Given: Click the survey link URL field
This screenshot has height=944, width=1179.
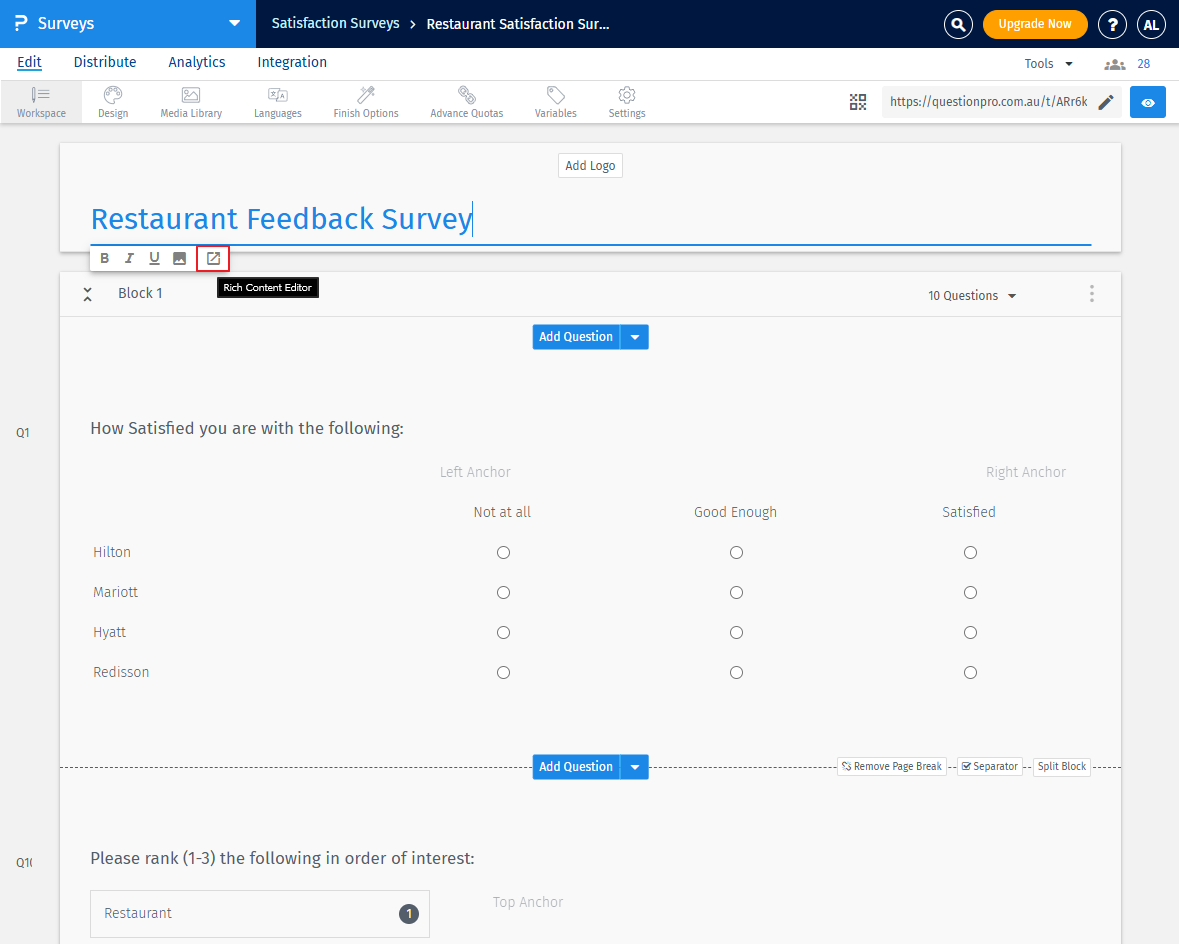Looking at the screenshot, I should (990, 101).
